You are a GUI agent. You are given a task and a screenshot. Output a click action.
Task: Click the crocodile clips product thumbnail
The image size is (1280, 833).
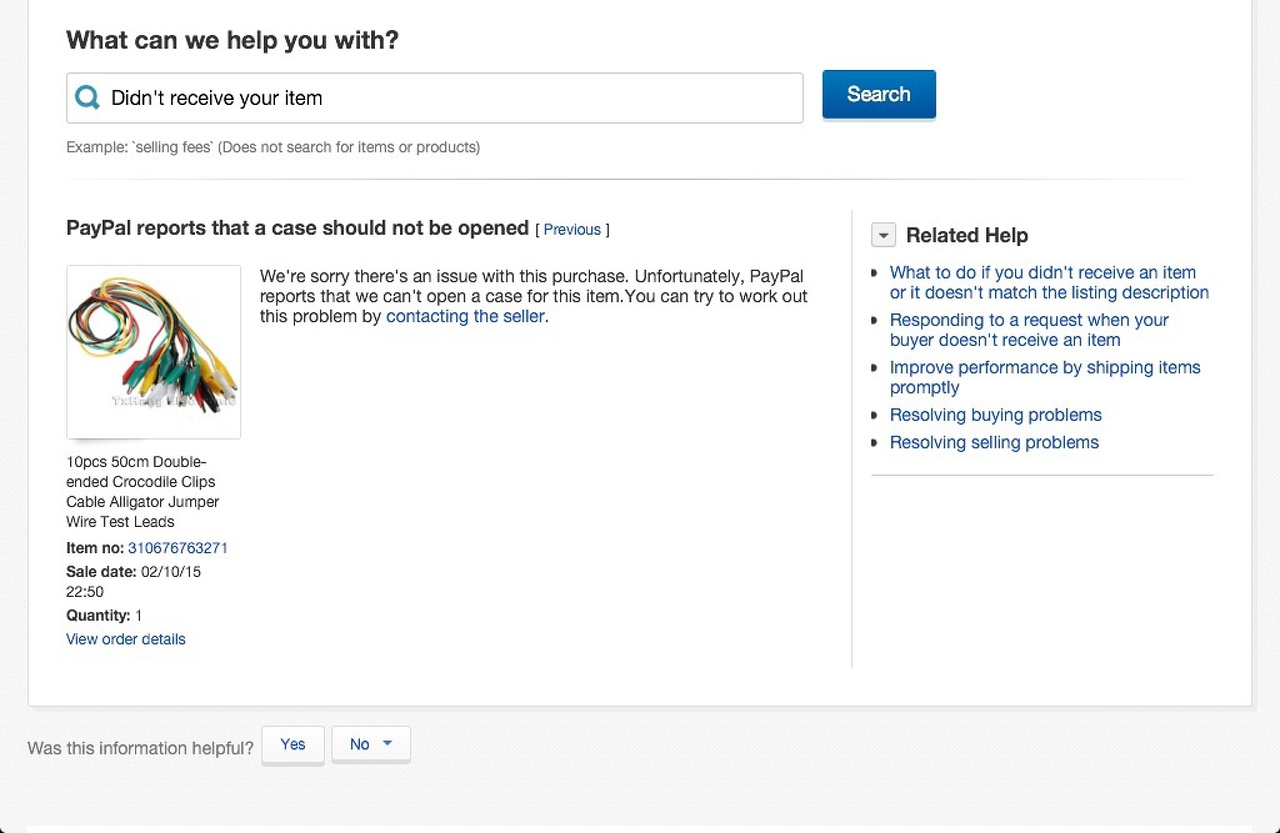pos(153,351)
